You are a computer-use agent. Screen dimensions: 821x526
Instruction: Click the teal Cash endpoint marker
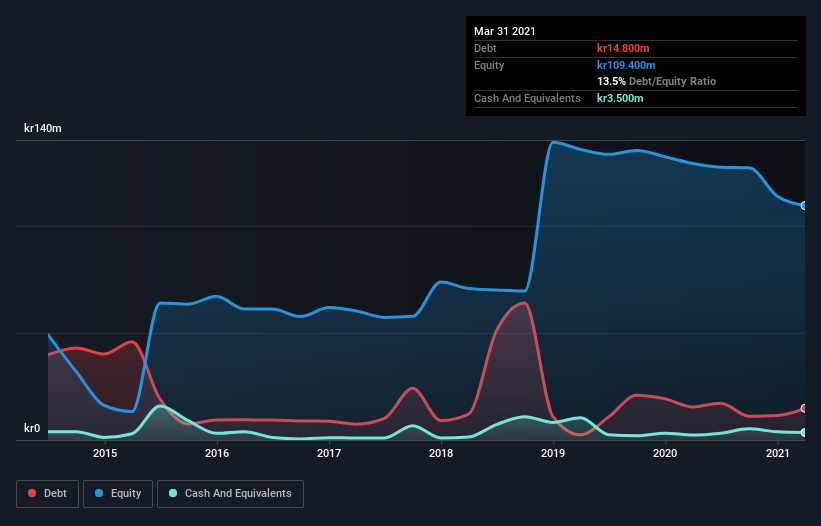pyautogui.click(x=804, y=433)
